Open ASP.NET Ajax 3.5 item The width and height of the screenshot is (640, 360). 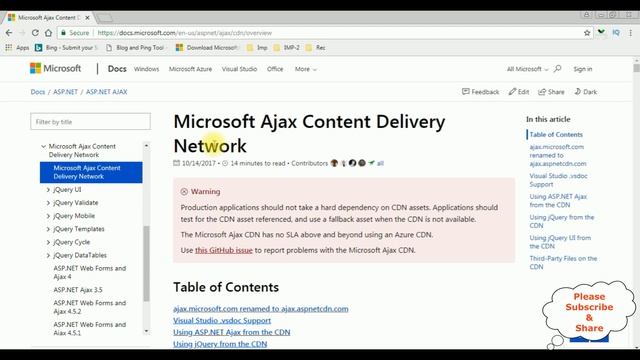click(78, 290)
